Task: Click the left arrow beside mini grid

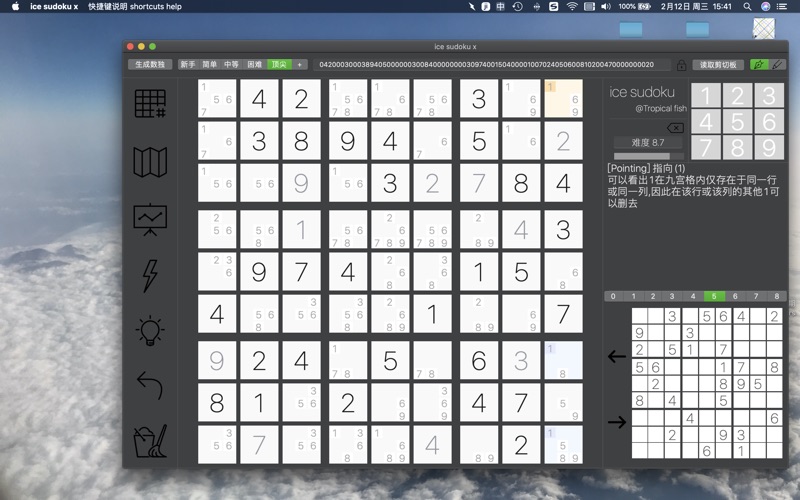Action: pos(617,356)
